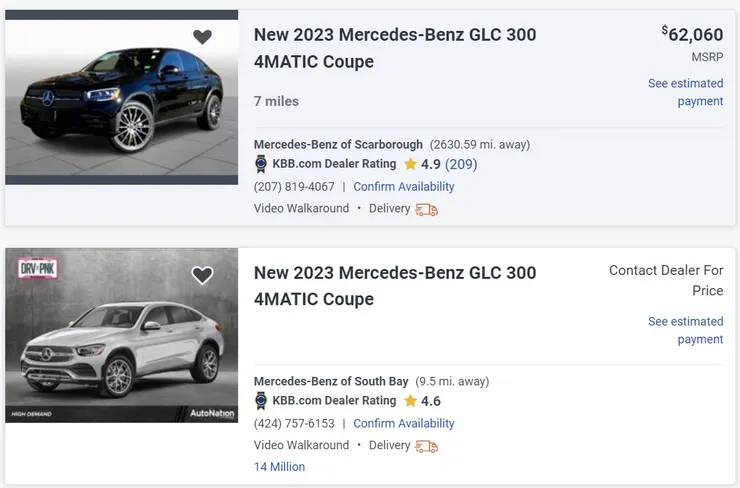
Task: Confirm Availability at Mercedes-Benz of Scarborough
Action: (x=404, y=187)
